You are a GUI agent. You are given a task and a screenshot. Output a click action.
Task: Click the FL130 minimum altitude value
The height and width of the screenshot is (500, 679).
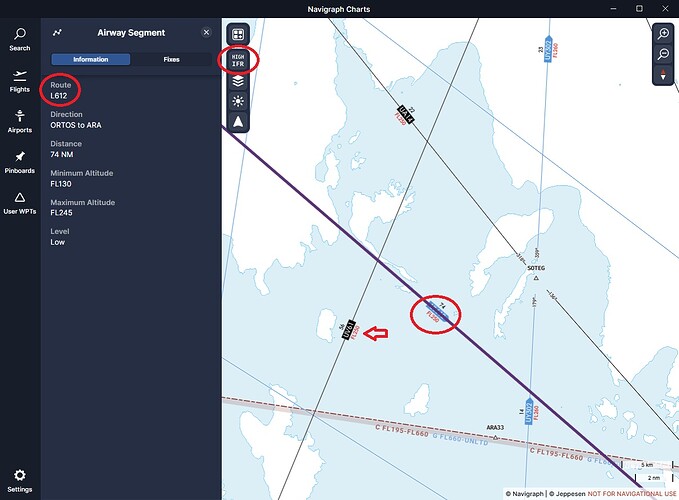tap(61, 184)
